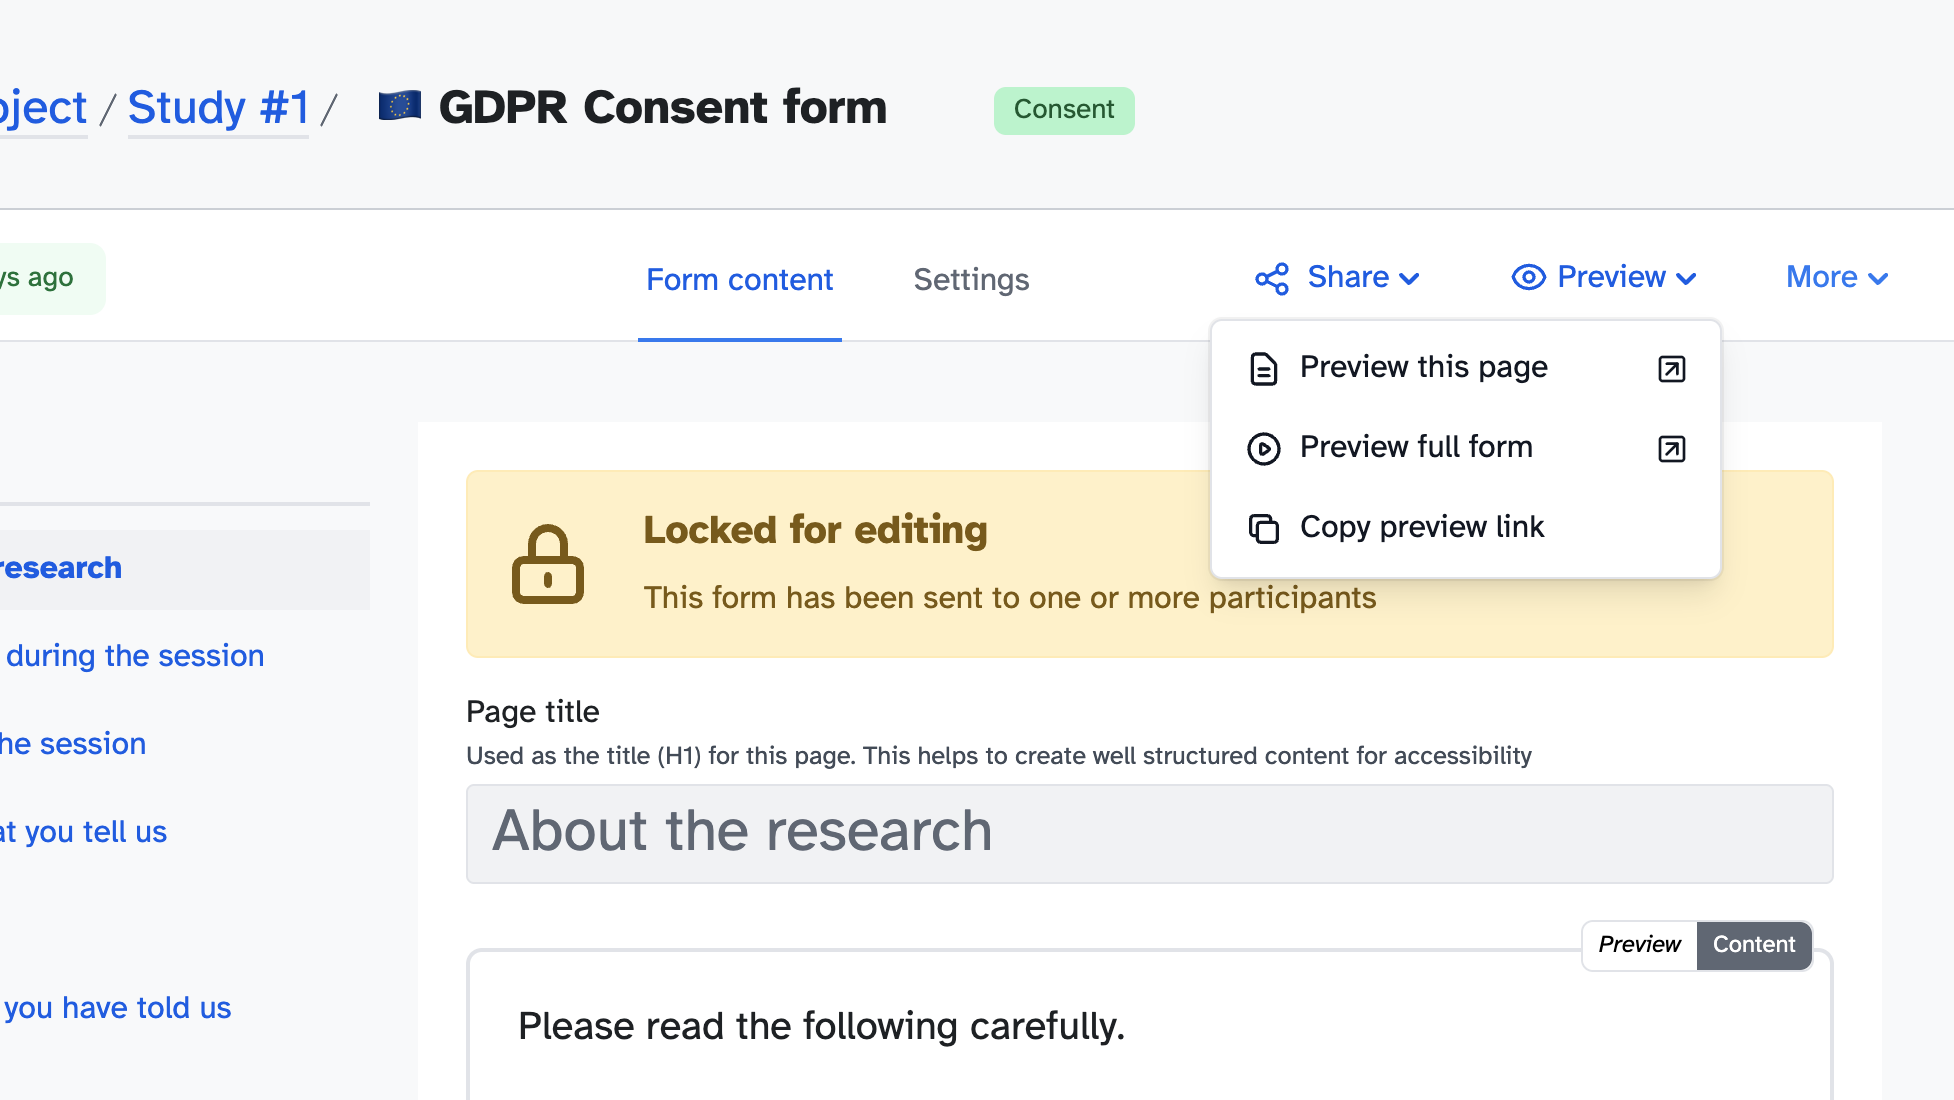Screen dimensions: 1954x1100
Task: Go to Study #1 breadcrumb link
Action: coord(219,108)
